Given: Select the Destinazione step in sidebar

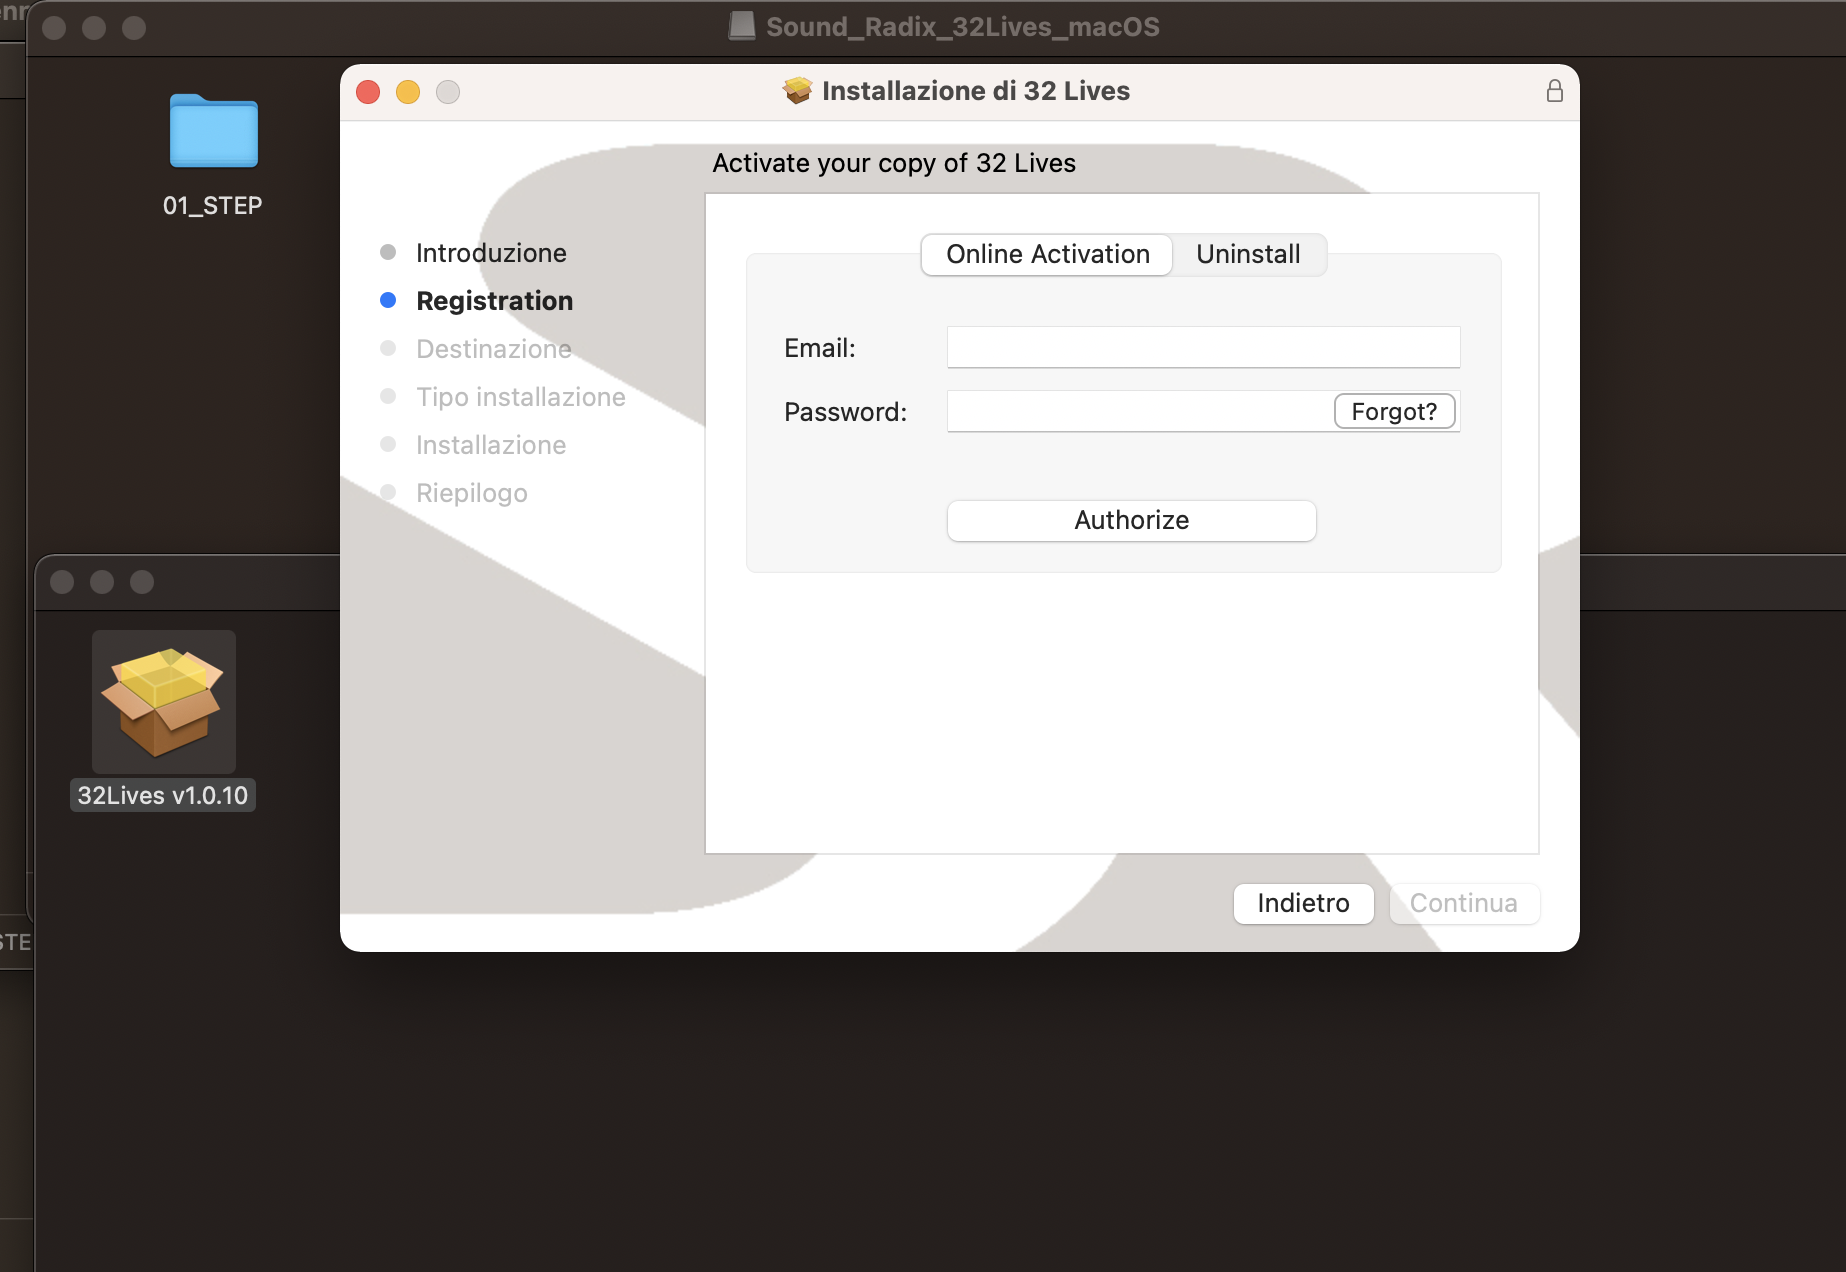Looking at the screenshot, I should (494, 349).
